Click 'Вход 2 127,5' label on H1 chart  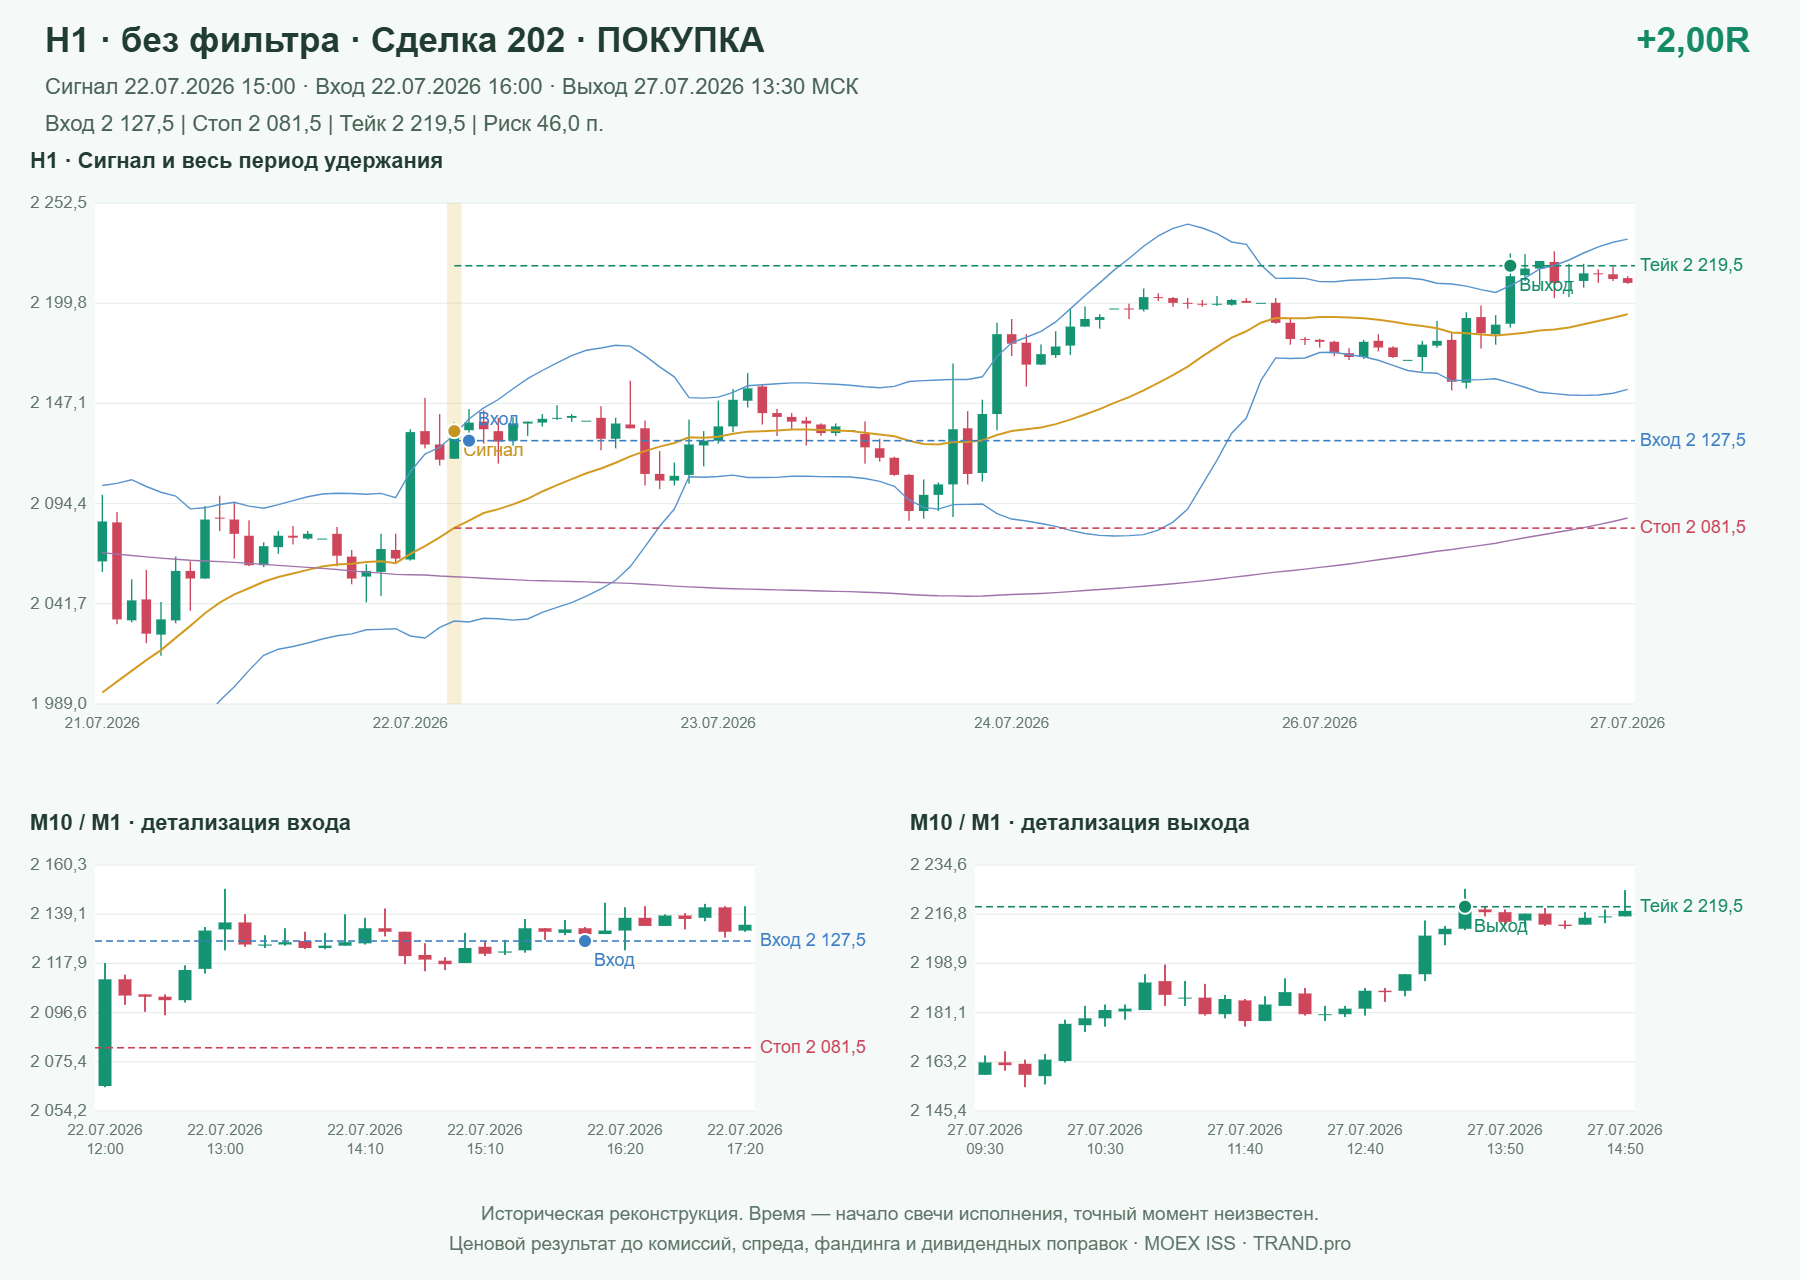pos(1692,440)
